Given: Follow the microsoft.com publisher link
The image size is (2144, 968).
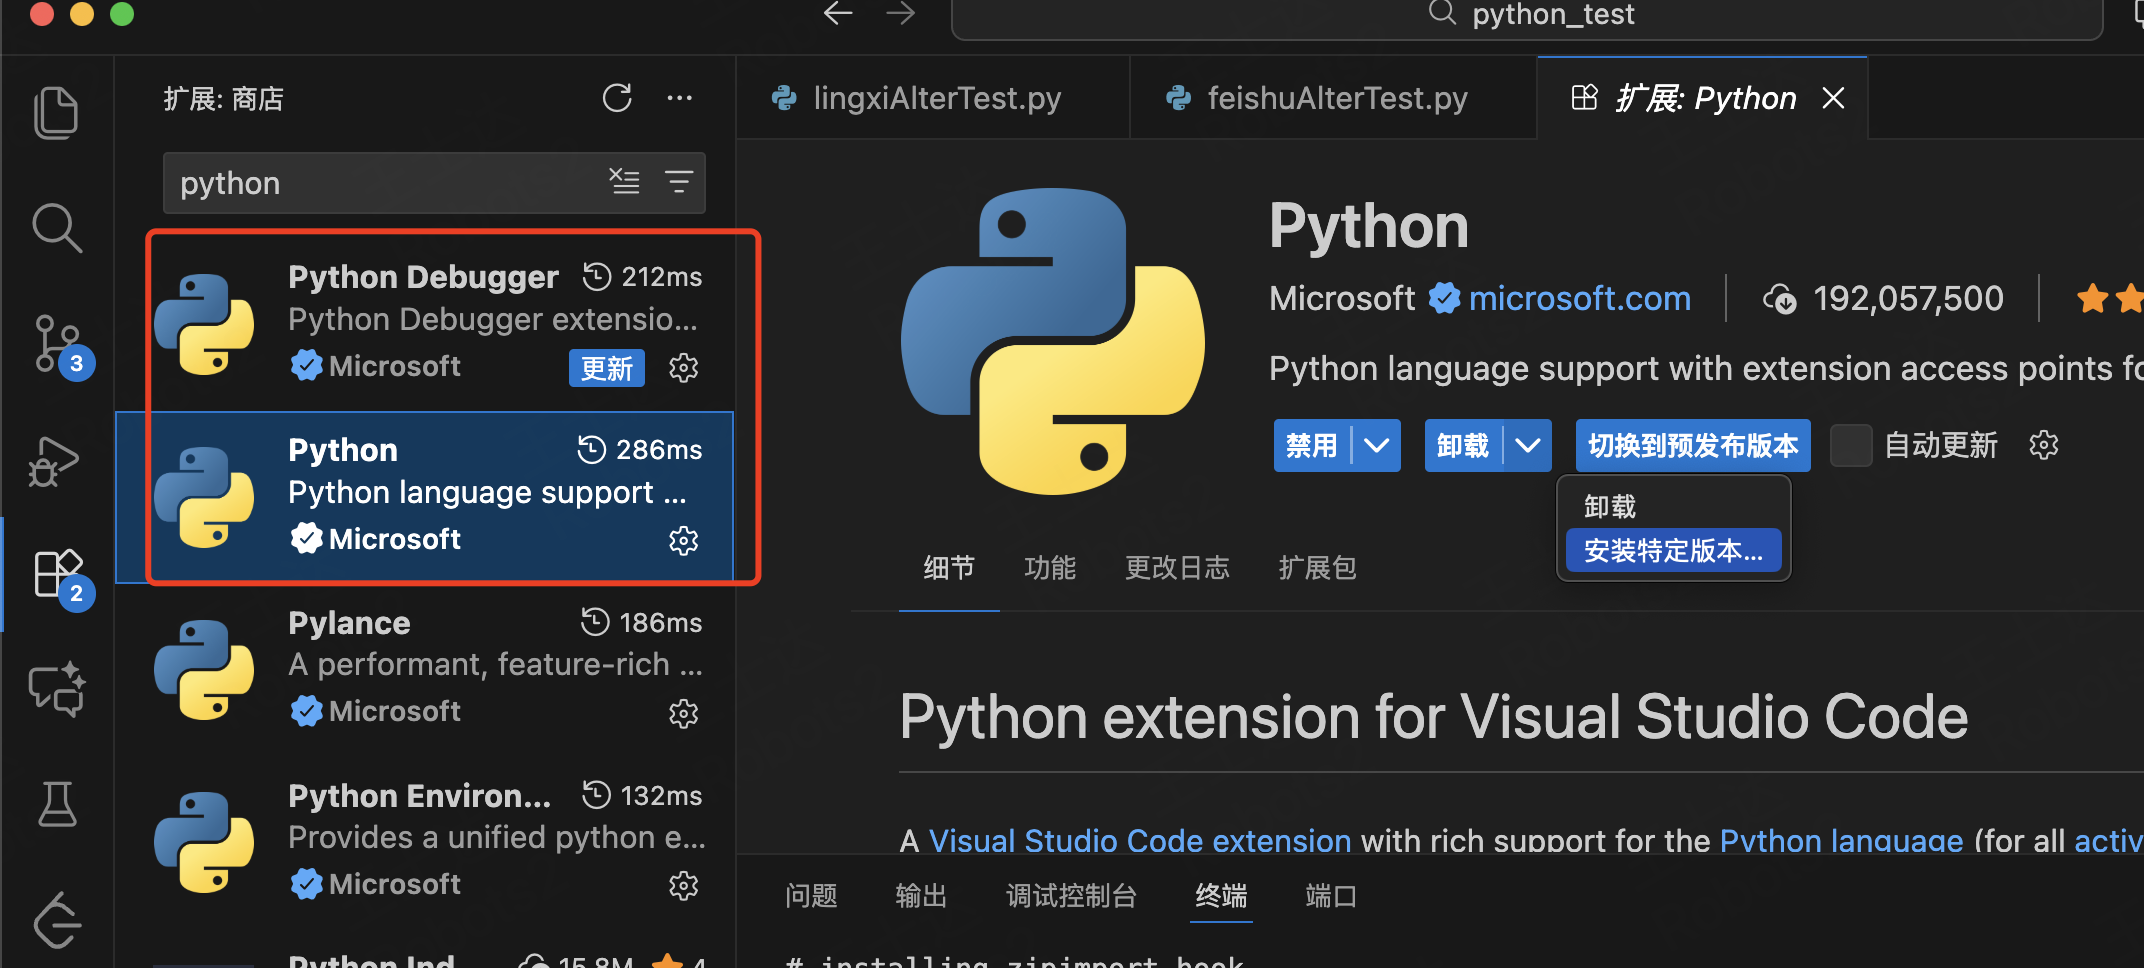Looking at the screenshot, I should pyautogui.click(x=1579, y=298).
